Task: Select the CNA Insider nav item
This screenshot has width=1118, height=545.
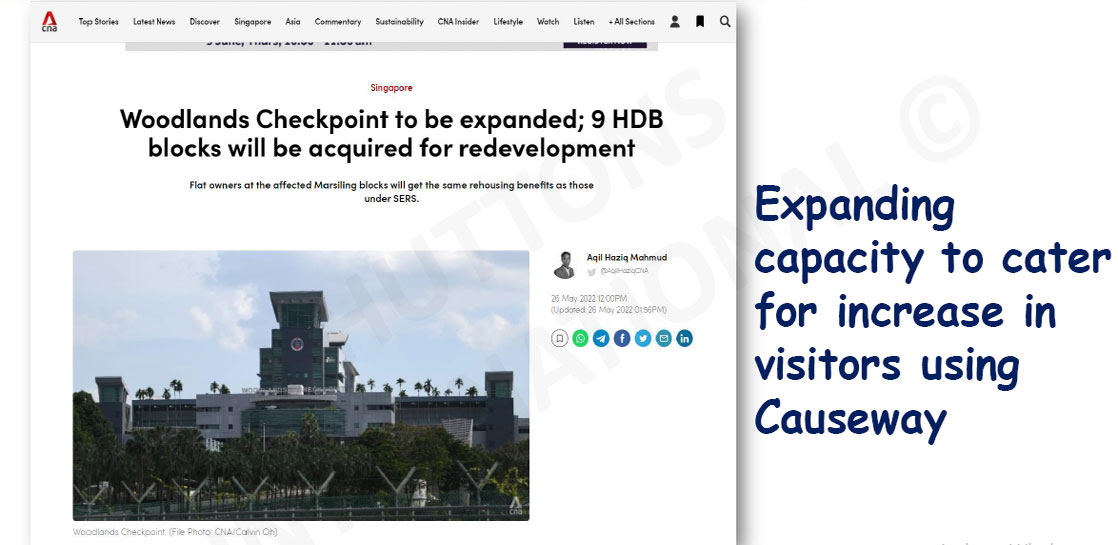Action: pyautogui.click(x=458, y=22)
